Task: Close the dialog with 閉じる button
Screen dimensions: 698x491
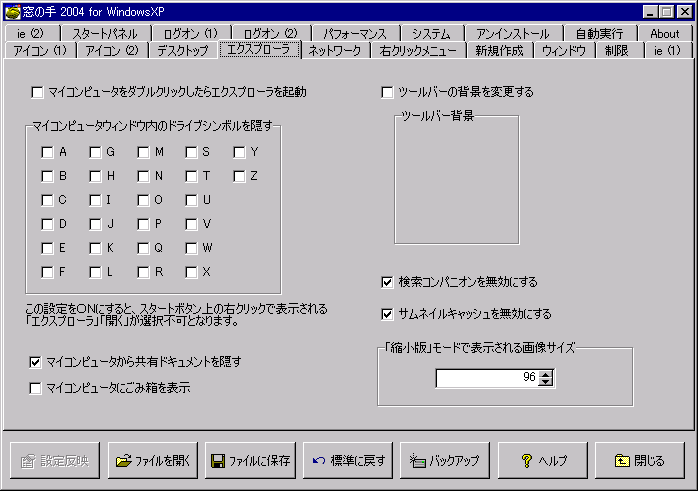Action: 640,460
